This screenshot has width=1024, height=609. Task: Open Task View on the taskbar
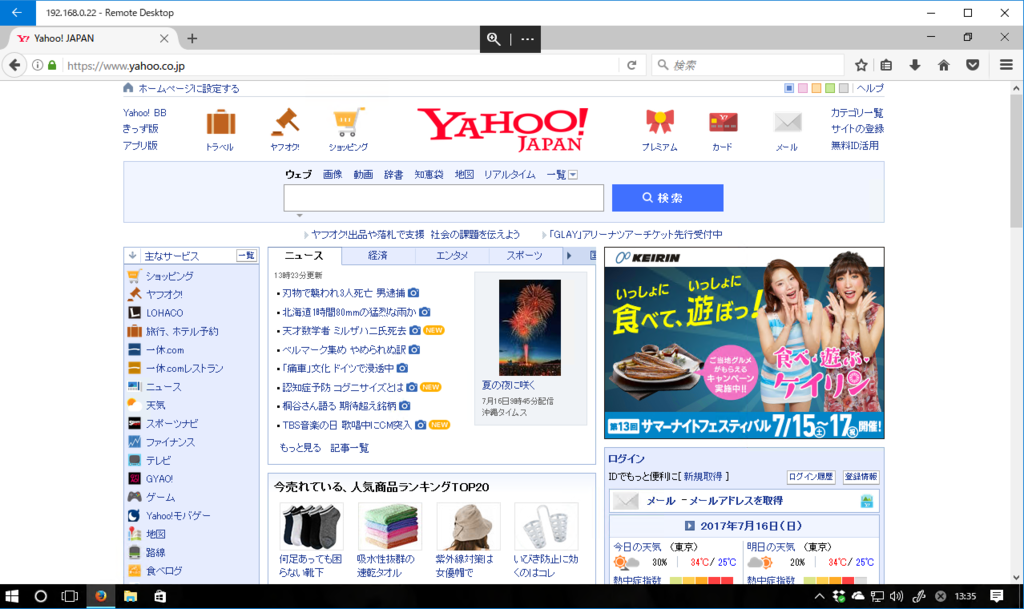[69, 596]
